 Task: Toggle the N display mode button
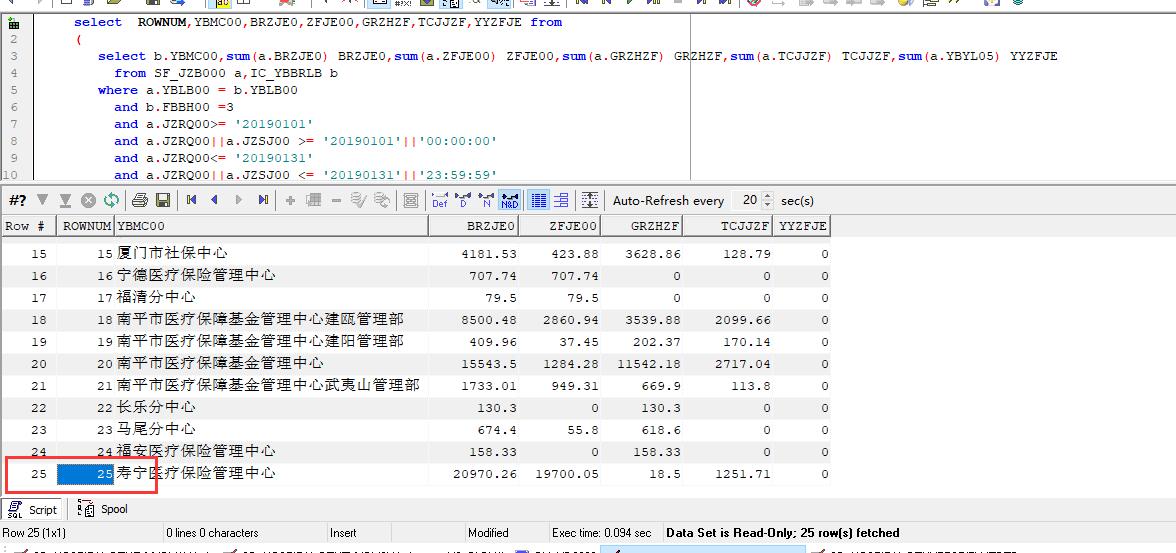point(487,200)
